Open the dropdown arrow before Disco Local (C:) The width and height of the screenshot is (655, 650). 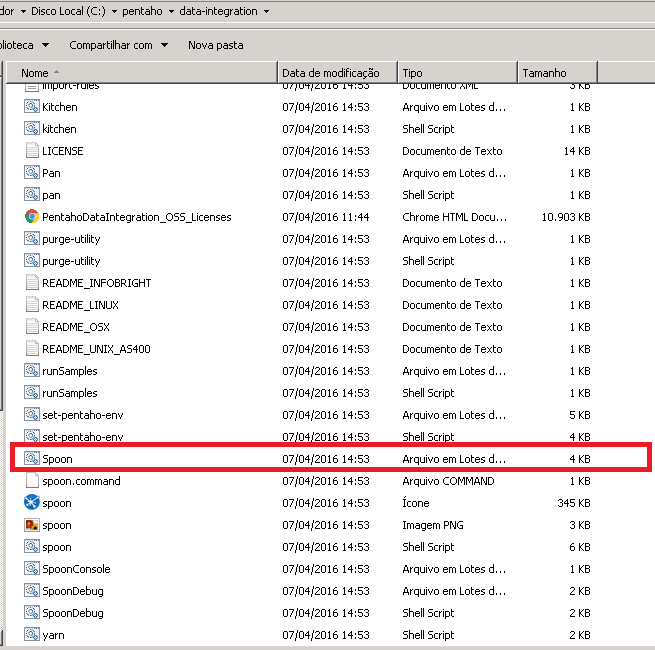pyautogui.click(x=23, y=11)
